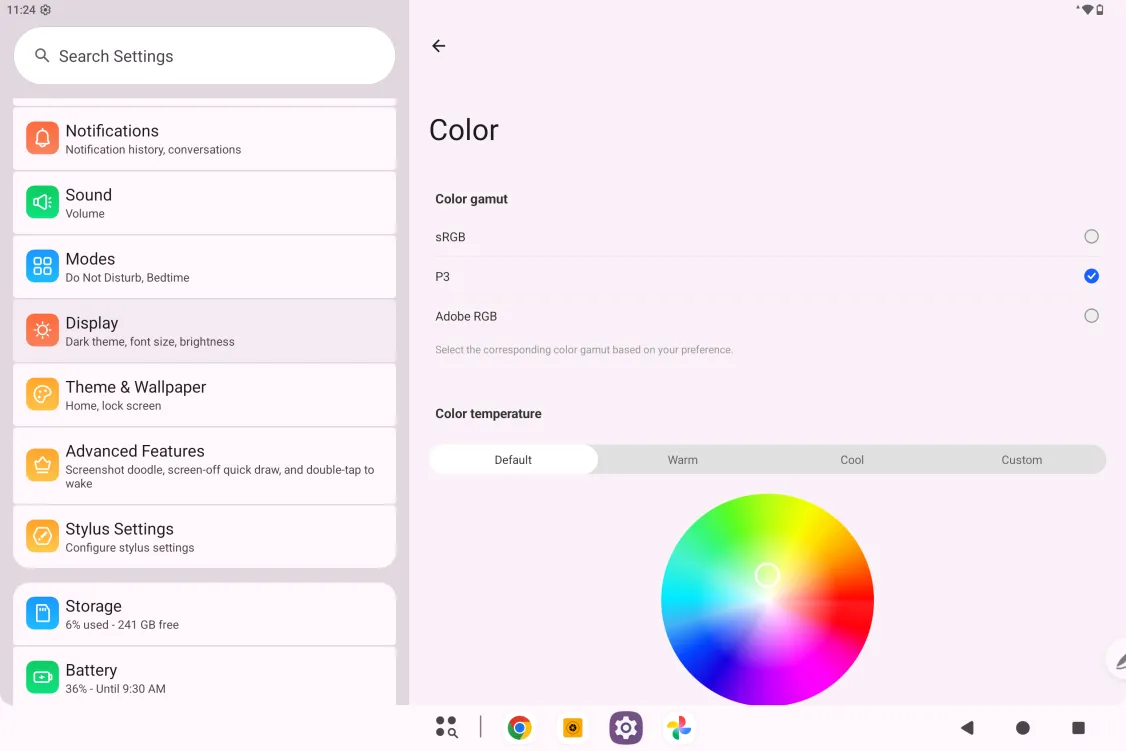Tap the recent apps square button
The width and height of the screenshot is (1126, 751).
tap(1078, 727)
